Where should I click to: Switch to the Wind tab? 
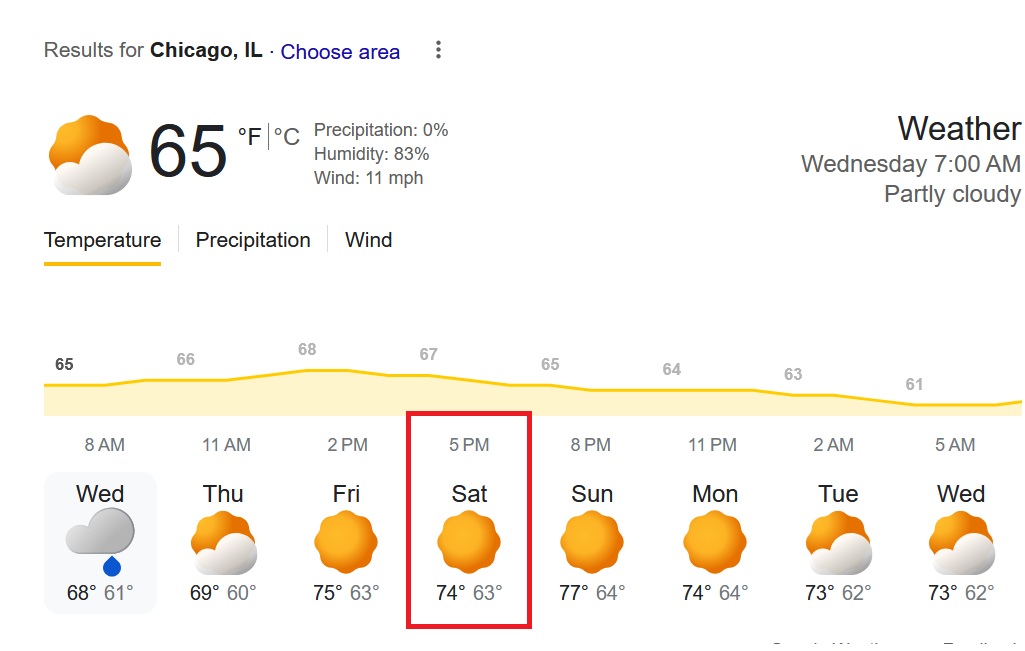pyautogui.click(x=368, y=240)
